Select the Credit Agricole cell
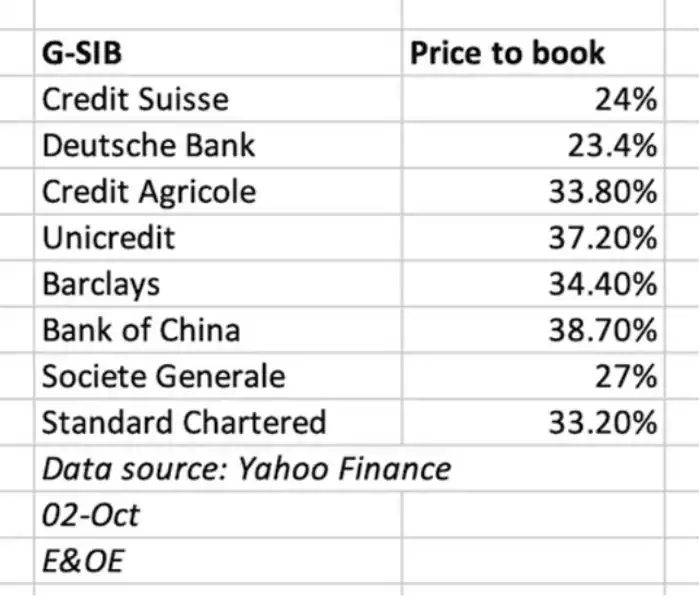 click(x=218, y=192)
